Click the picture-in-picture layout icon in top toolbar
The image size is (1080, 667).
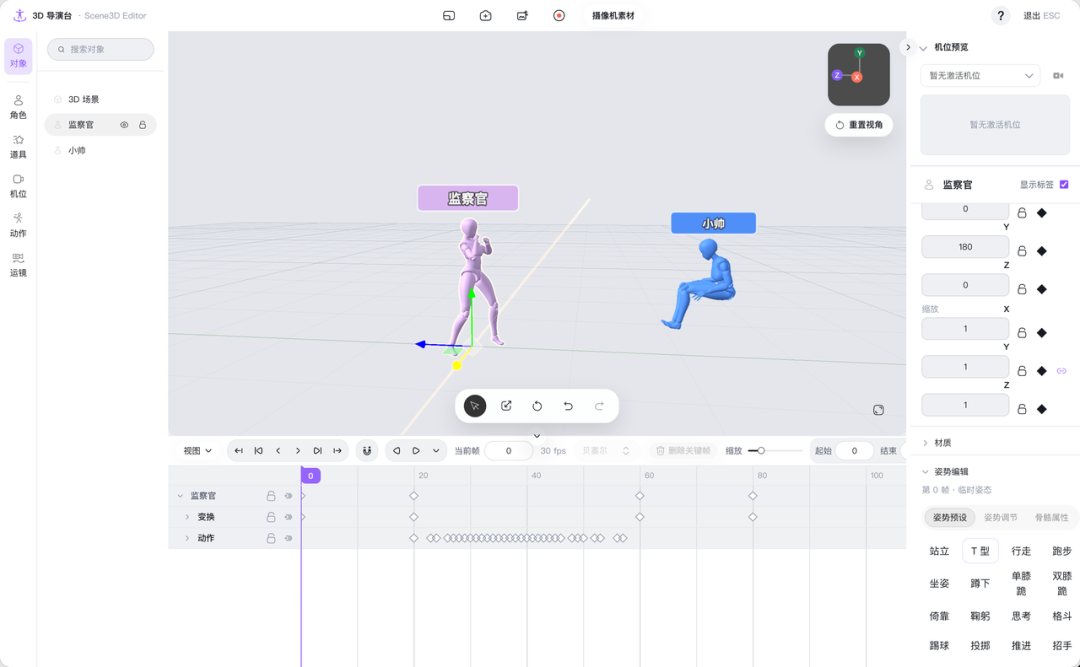click(x=449, y=15)
